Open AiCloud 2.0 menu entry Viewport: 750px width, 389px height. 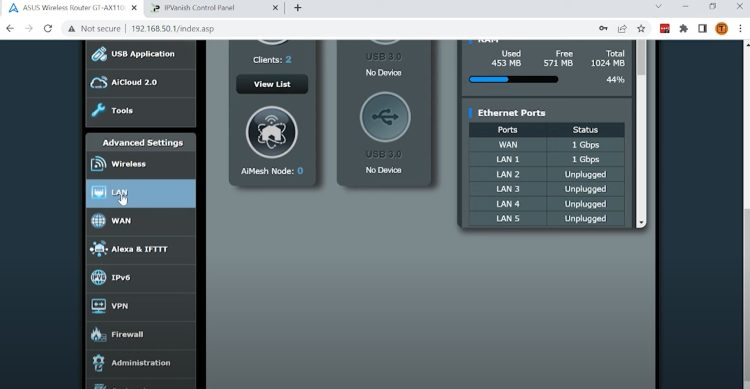(x=141, y=82)
